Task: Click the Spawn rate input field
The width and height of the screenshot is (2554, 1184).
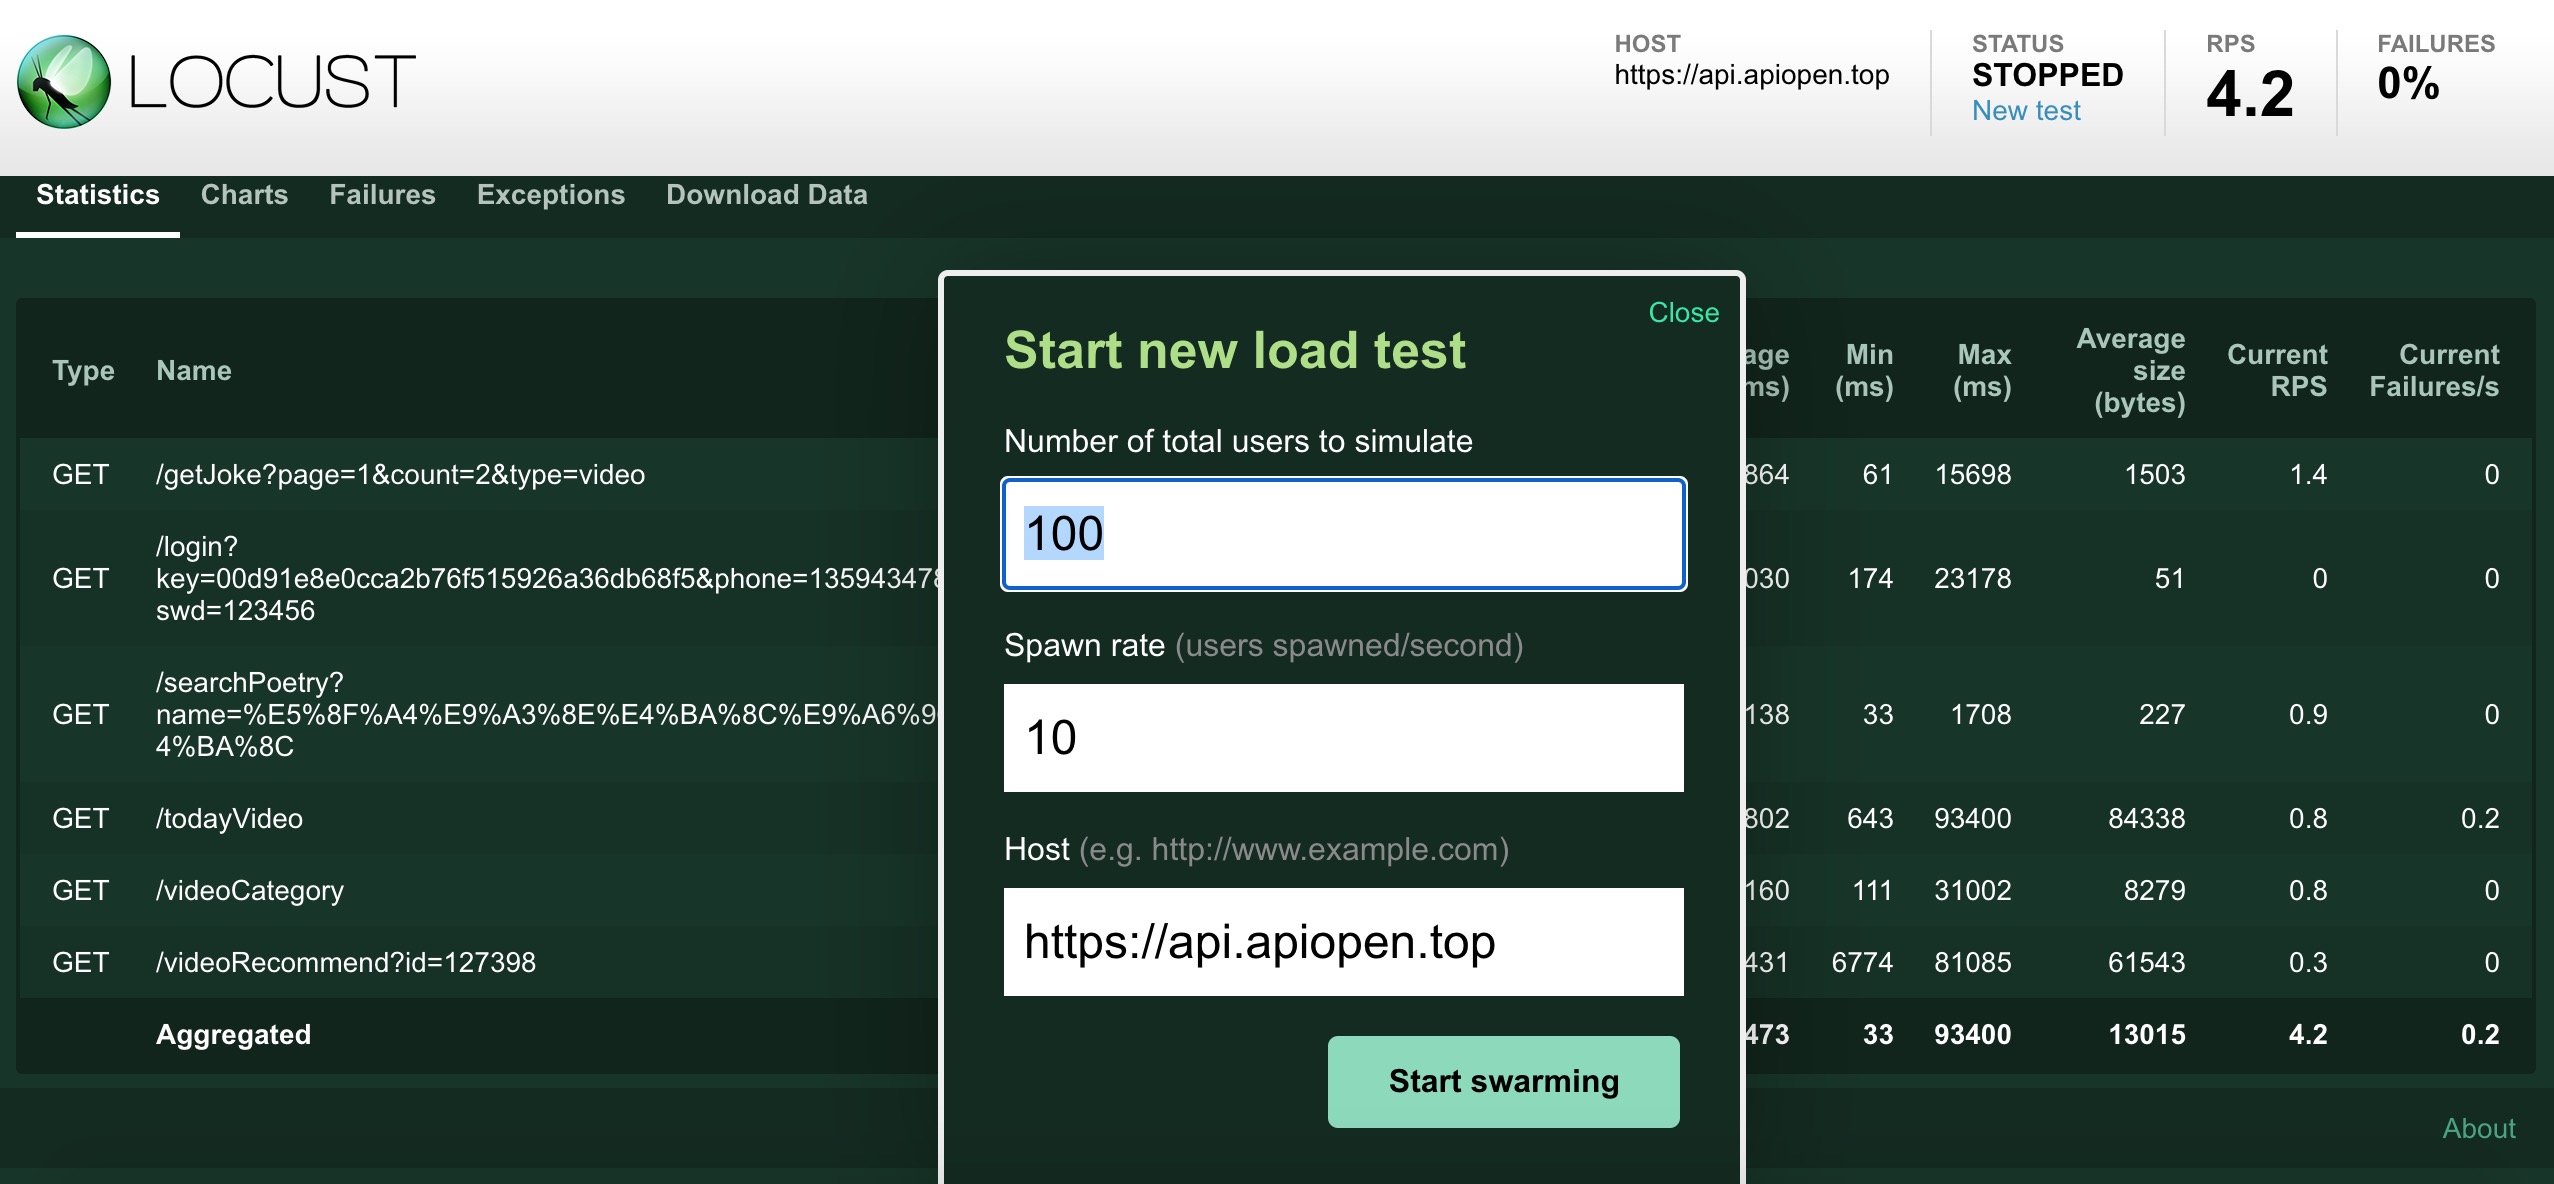Action: pyautogui.click(x=1342, y=737)
